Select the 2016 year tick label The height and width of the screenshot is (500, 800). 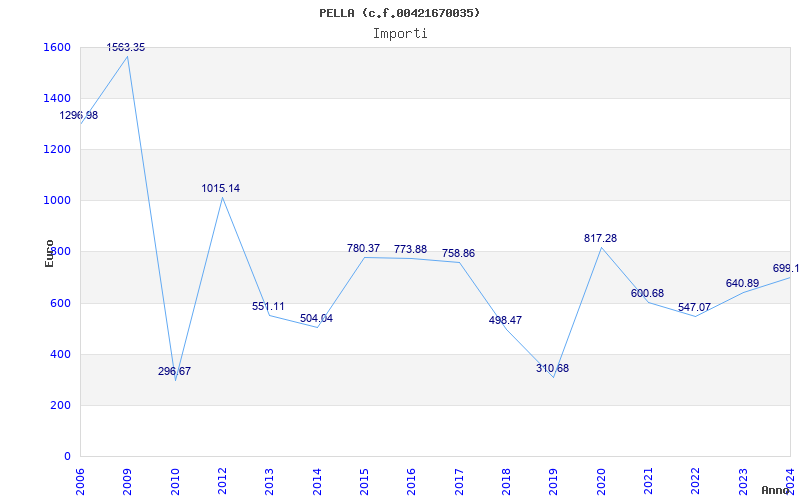click(412, 481)
